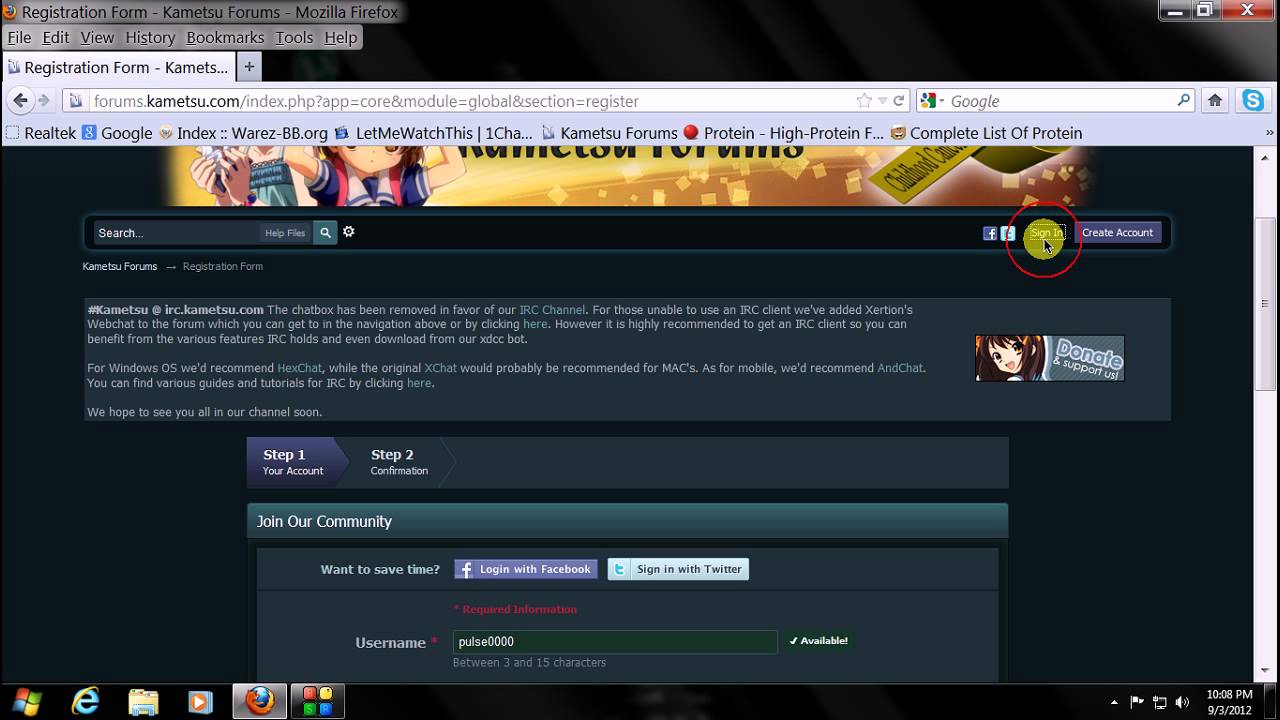Click the Skype toolbar icon
The image size is (1280, 720).
[1253, 100]
